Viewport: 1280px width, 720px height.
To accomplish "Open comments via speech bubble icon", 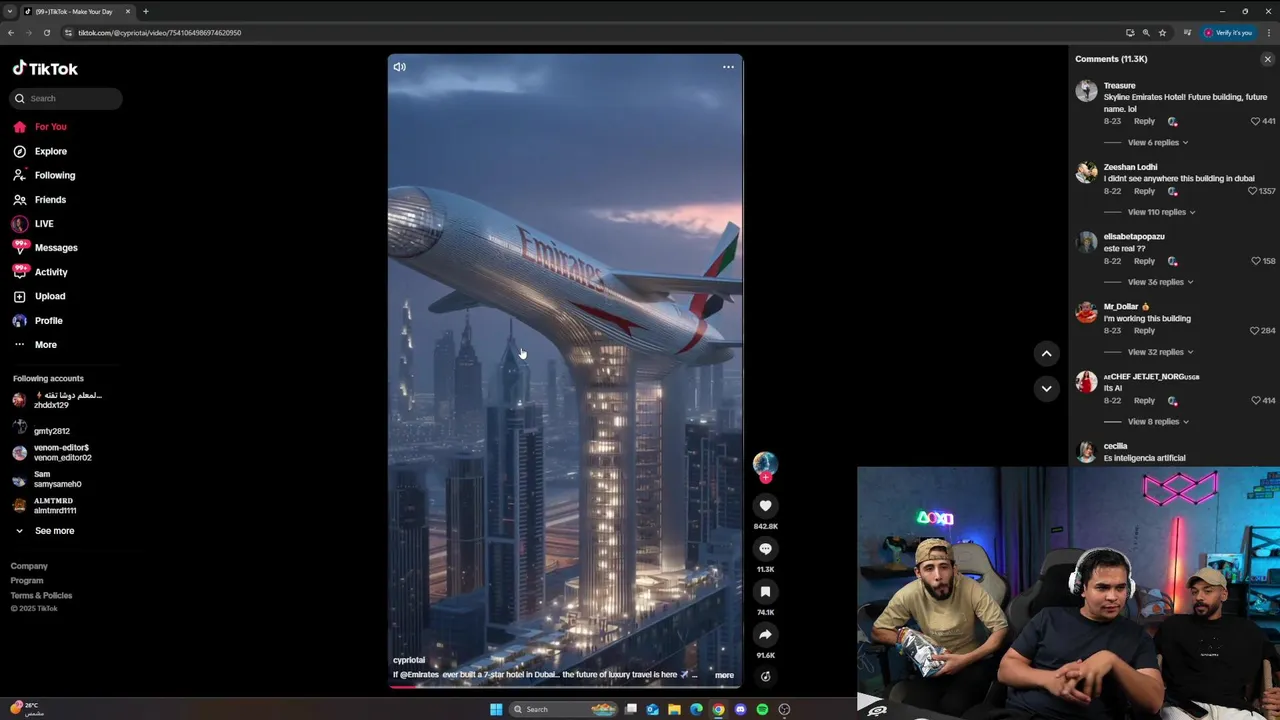I will coord(765,549).
